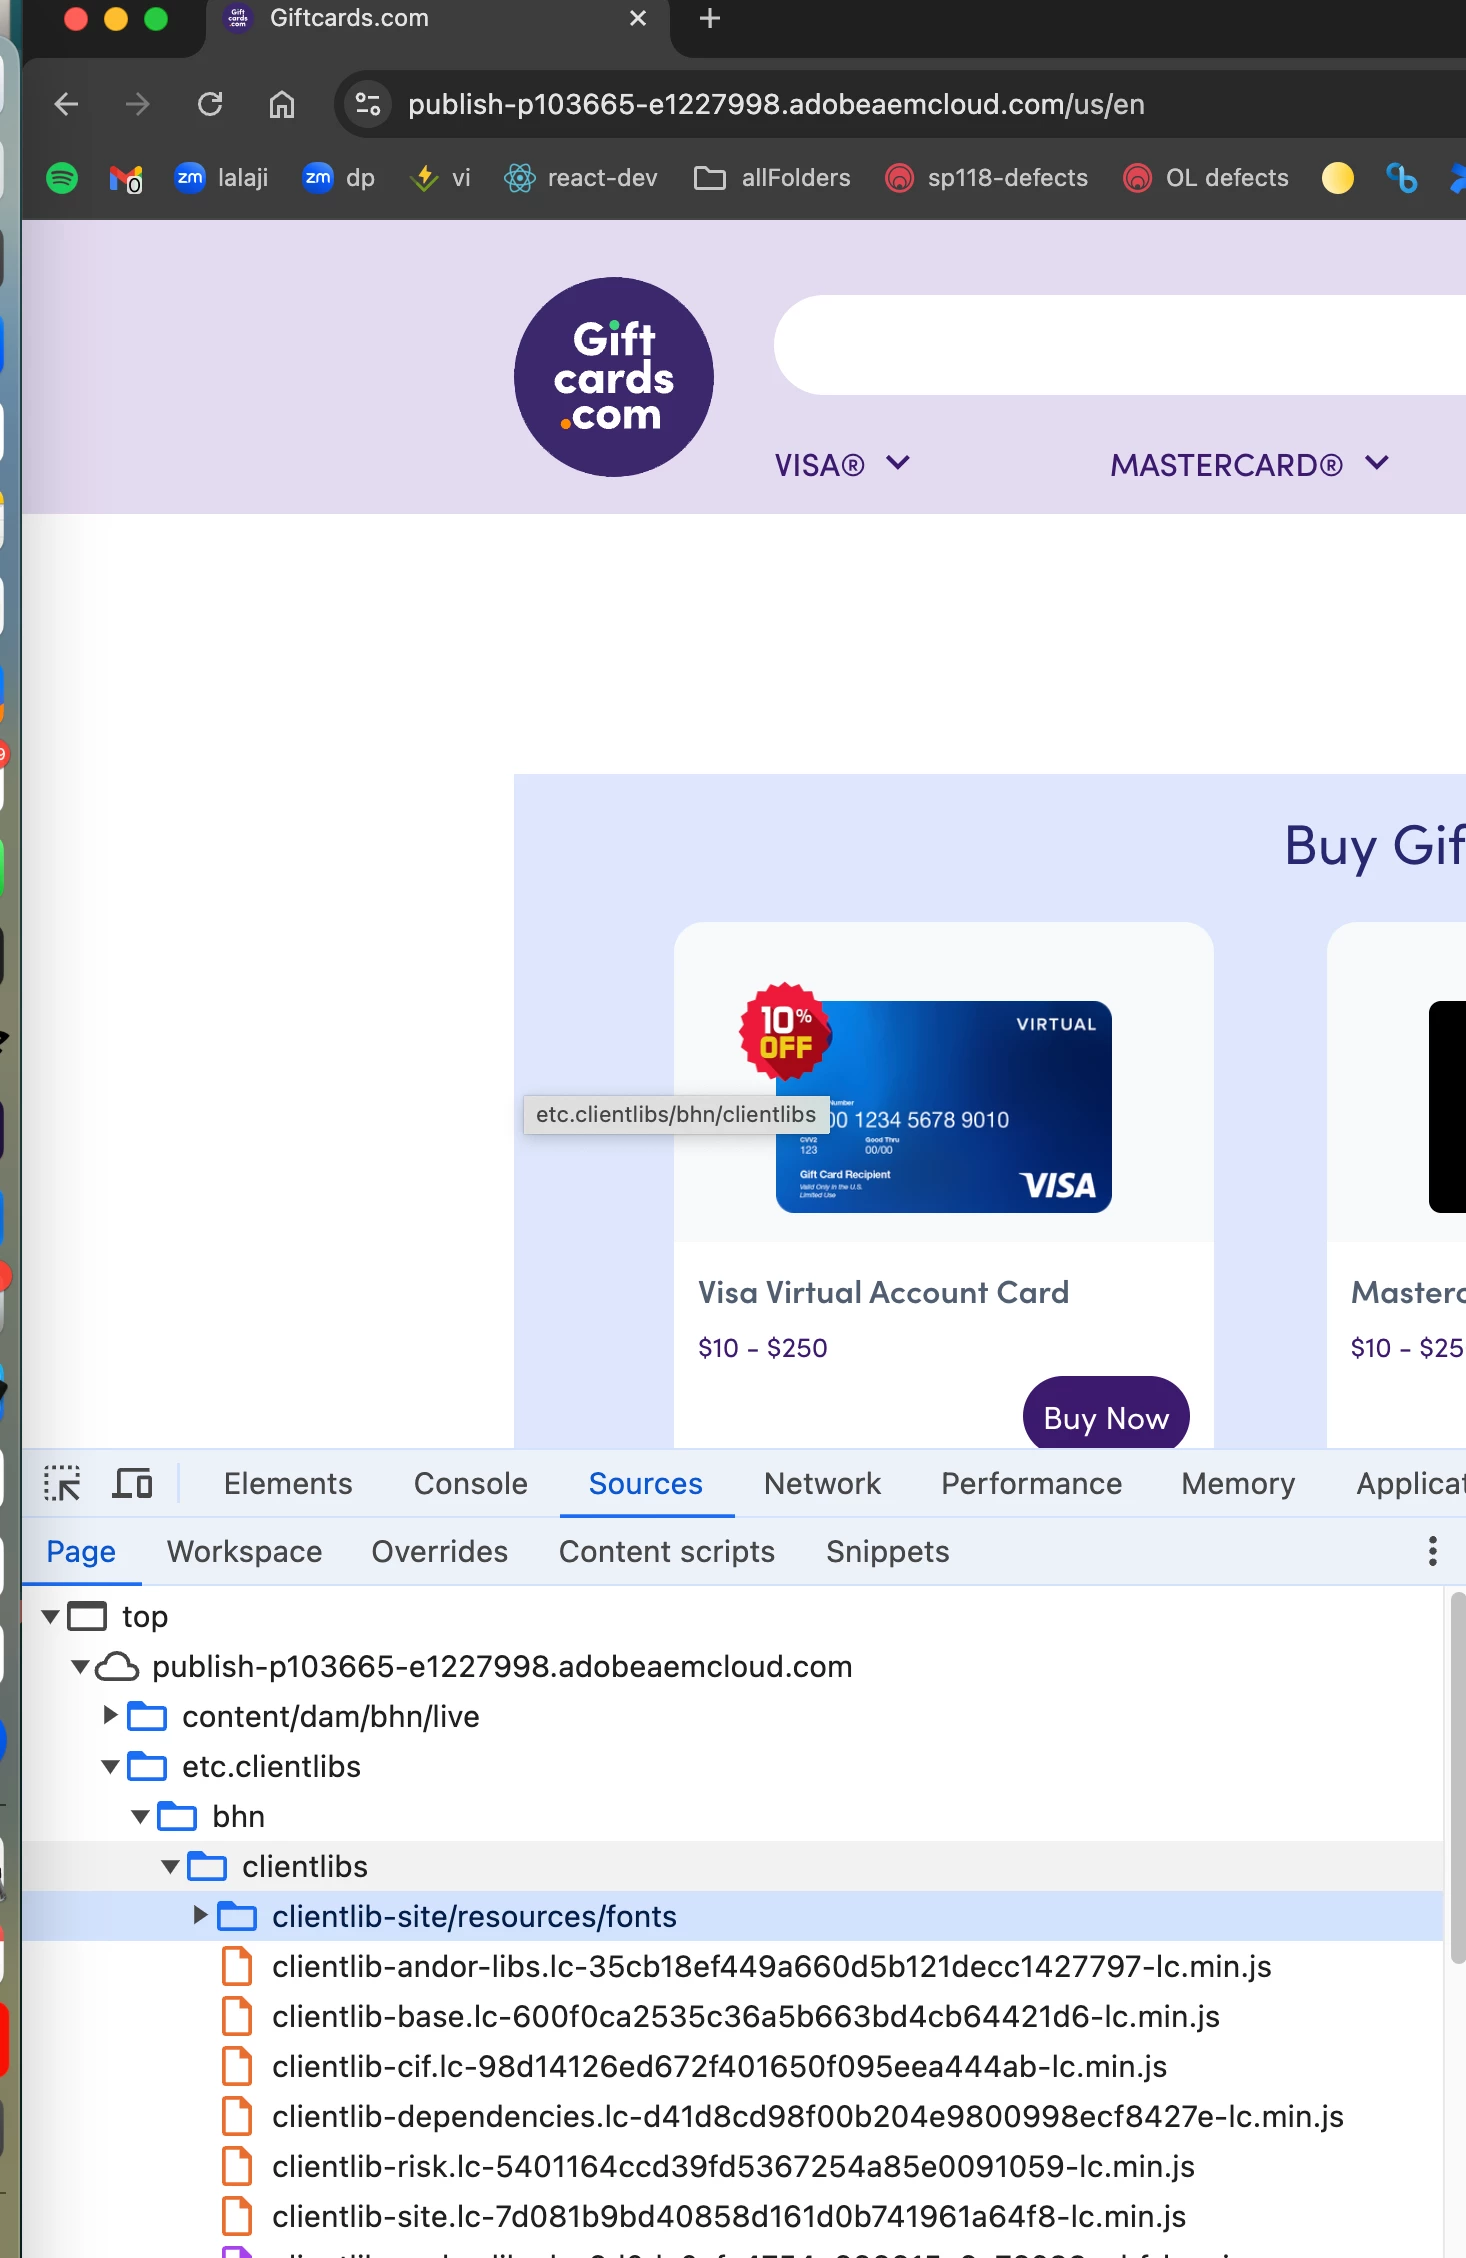Click the site search input field
Image resolution: width=1466 pixels, height=2258 pixels.
click(1120, 345)
